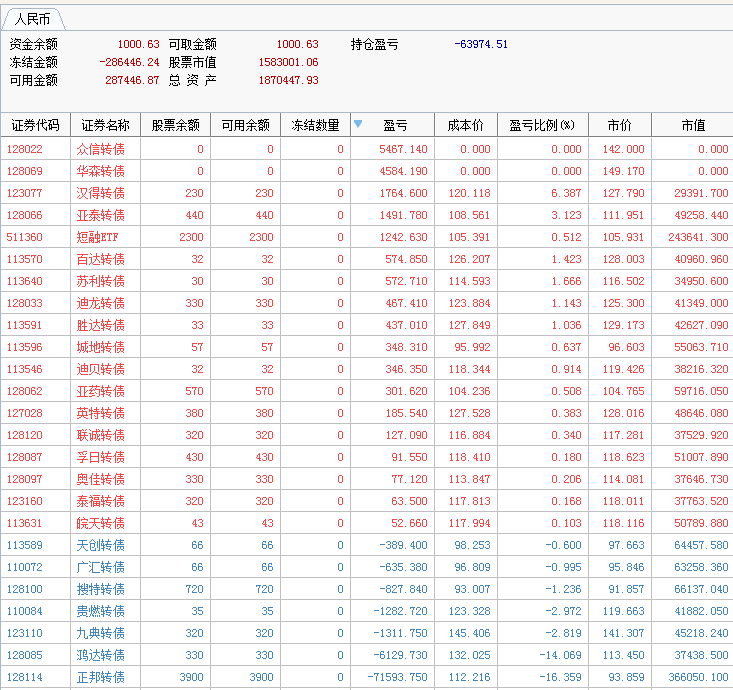The image size is (733, 690).
Task: Click the 市值 column header
Action: [692, 125]
